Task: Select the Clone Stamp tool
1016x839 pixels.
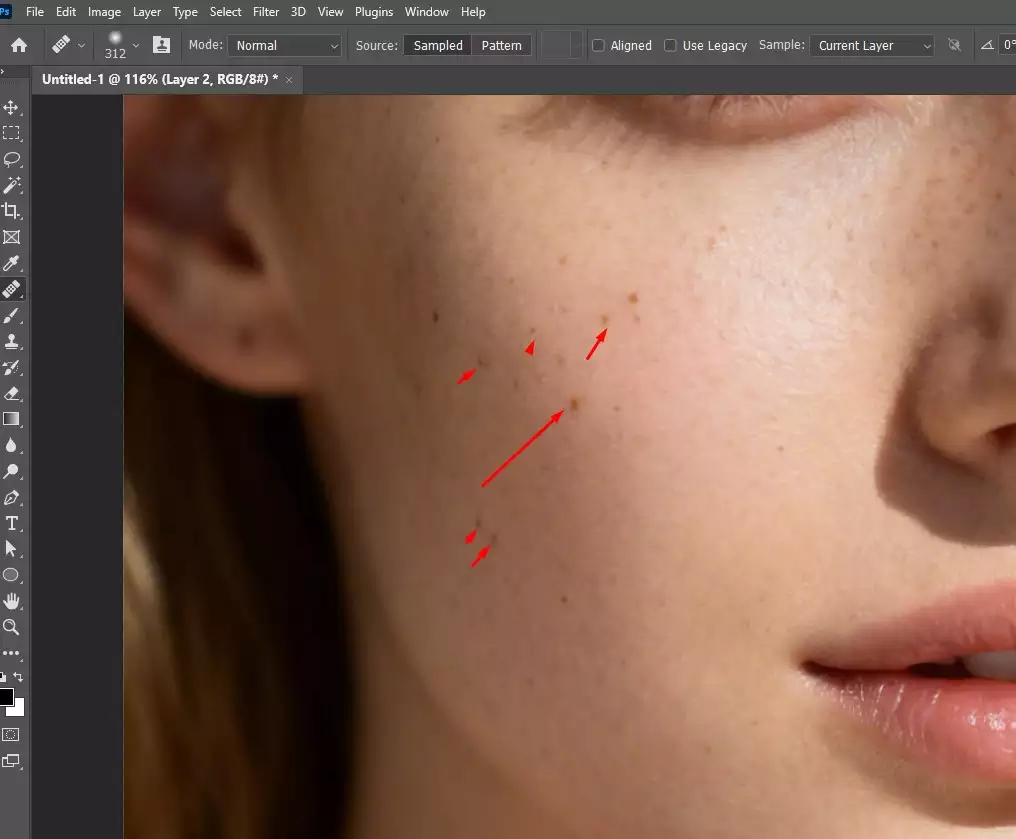Action: tap(13, 341)
